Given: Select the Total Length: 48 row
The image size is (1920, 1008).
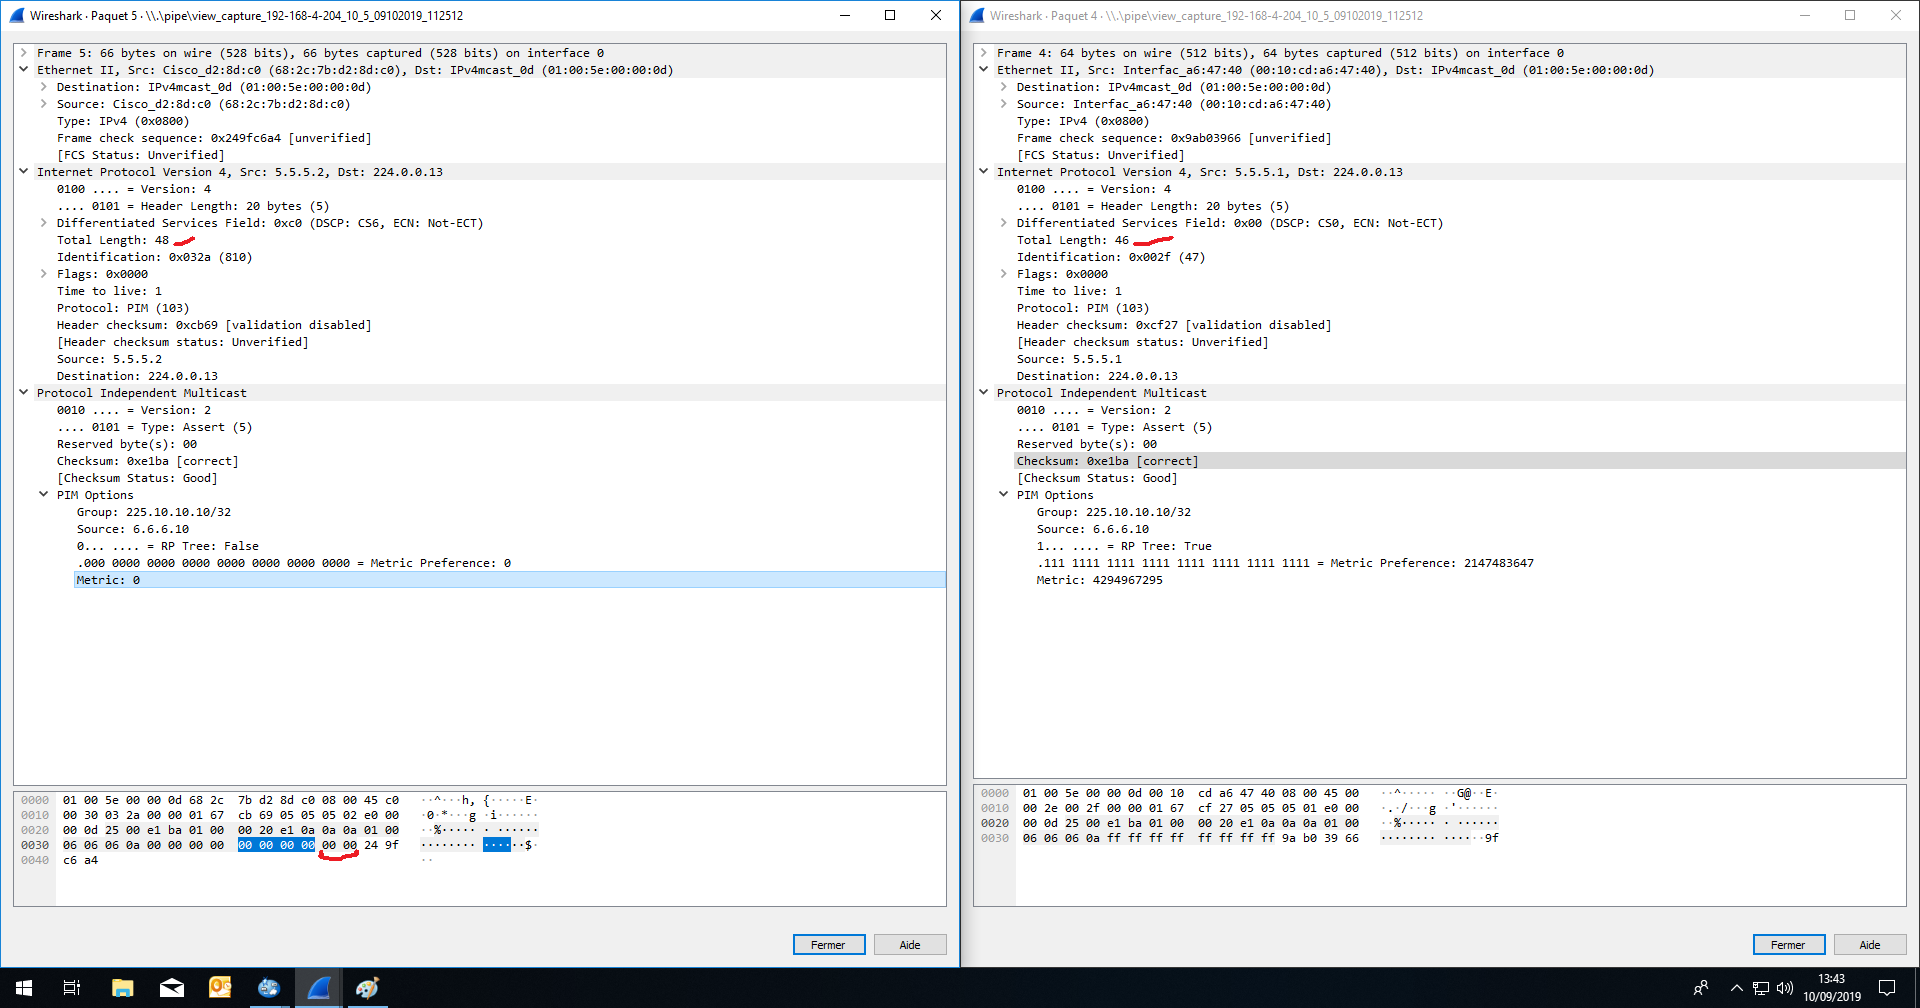Looking at the screenshot, I should click(x=113, y=240).
